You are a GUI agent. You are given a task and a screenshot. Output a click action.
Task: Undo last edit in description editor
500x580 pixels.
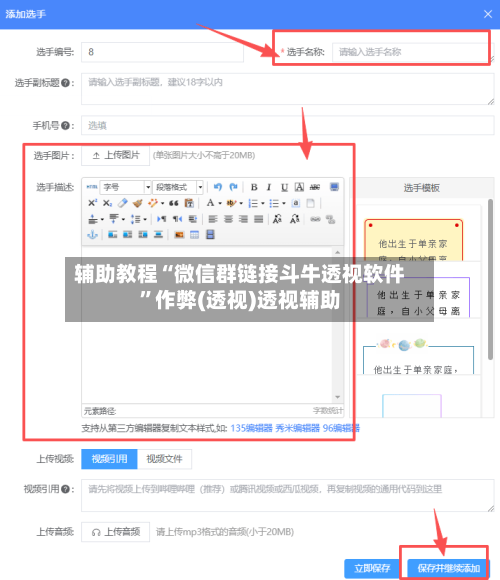(218, 187)
